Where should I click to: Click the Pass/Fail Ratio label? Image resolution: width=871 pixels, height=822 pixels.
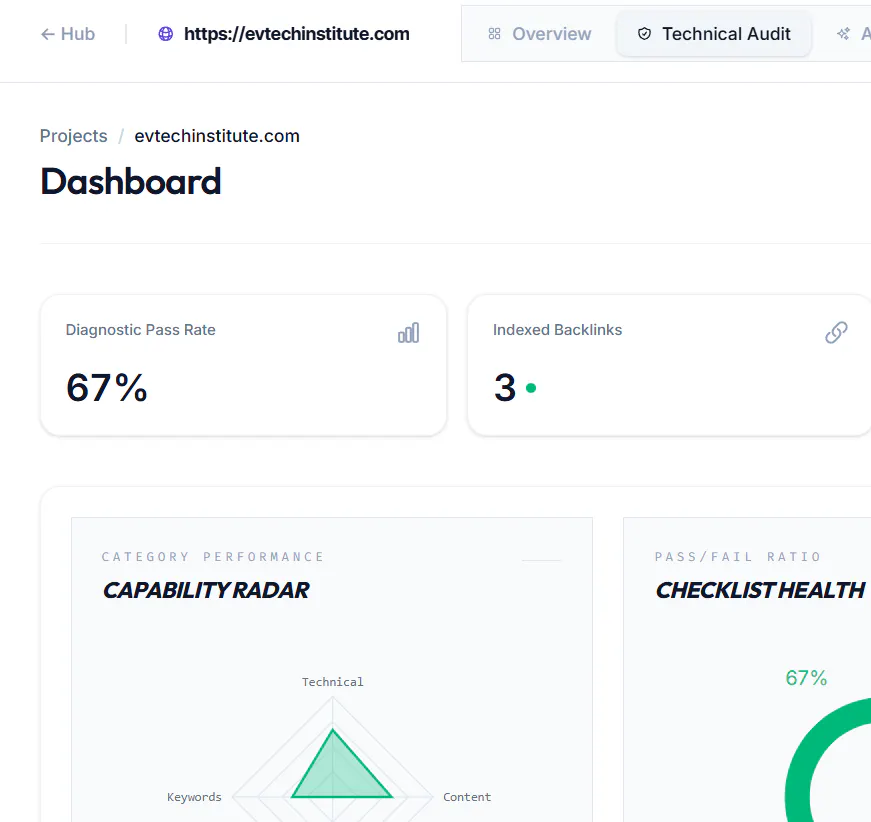(x=738, y=557)
